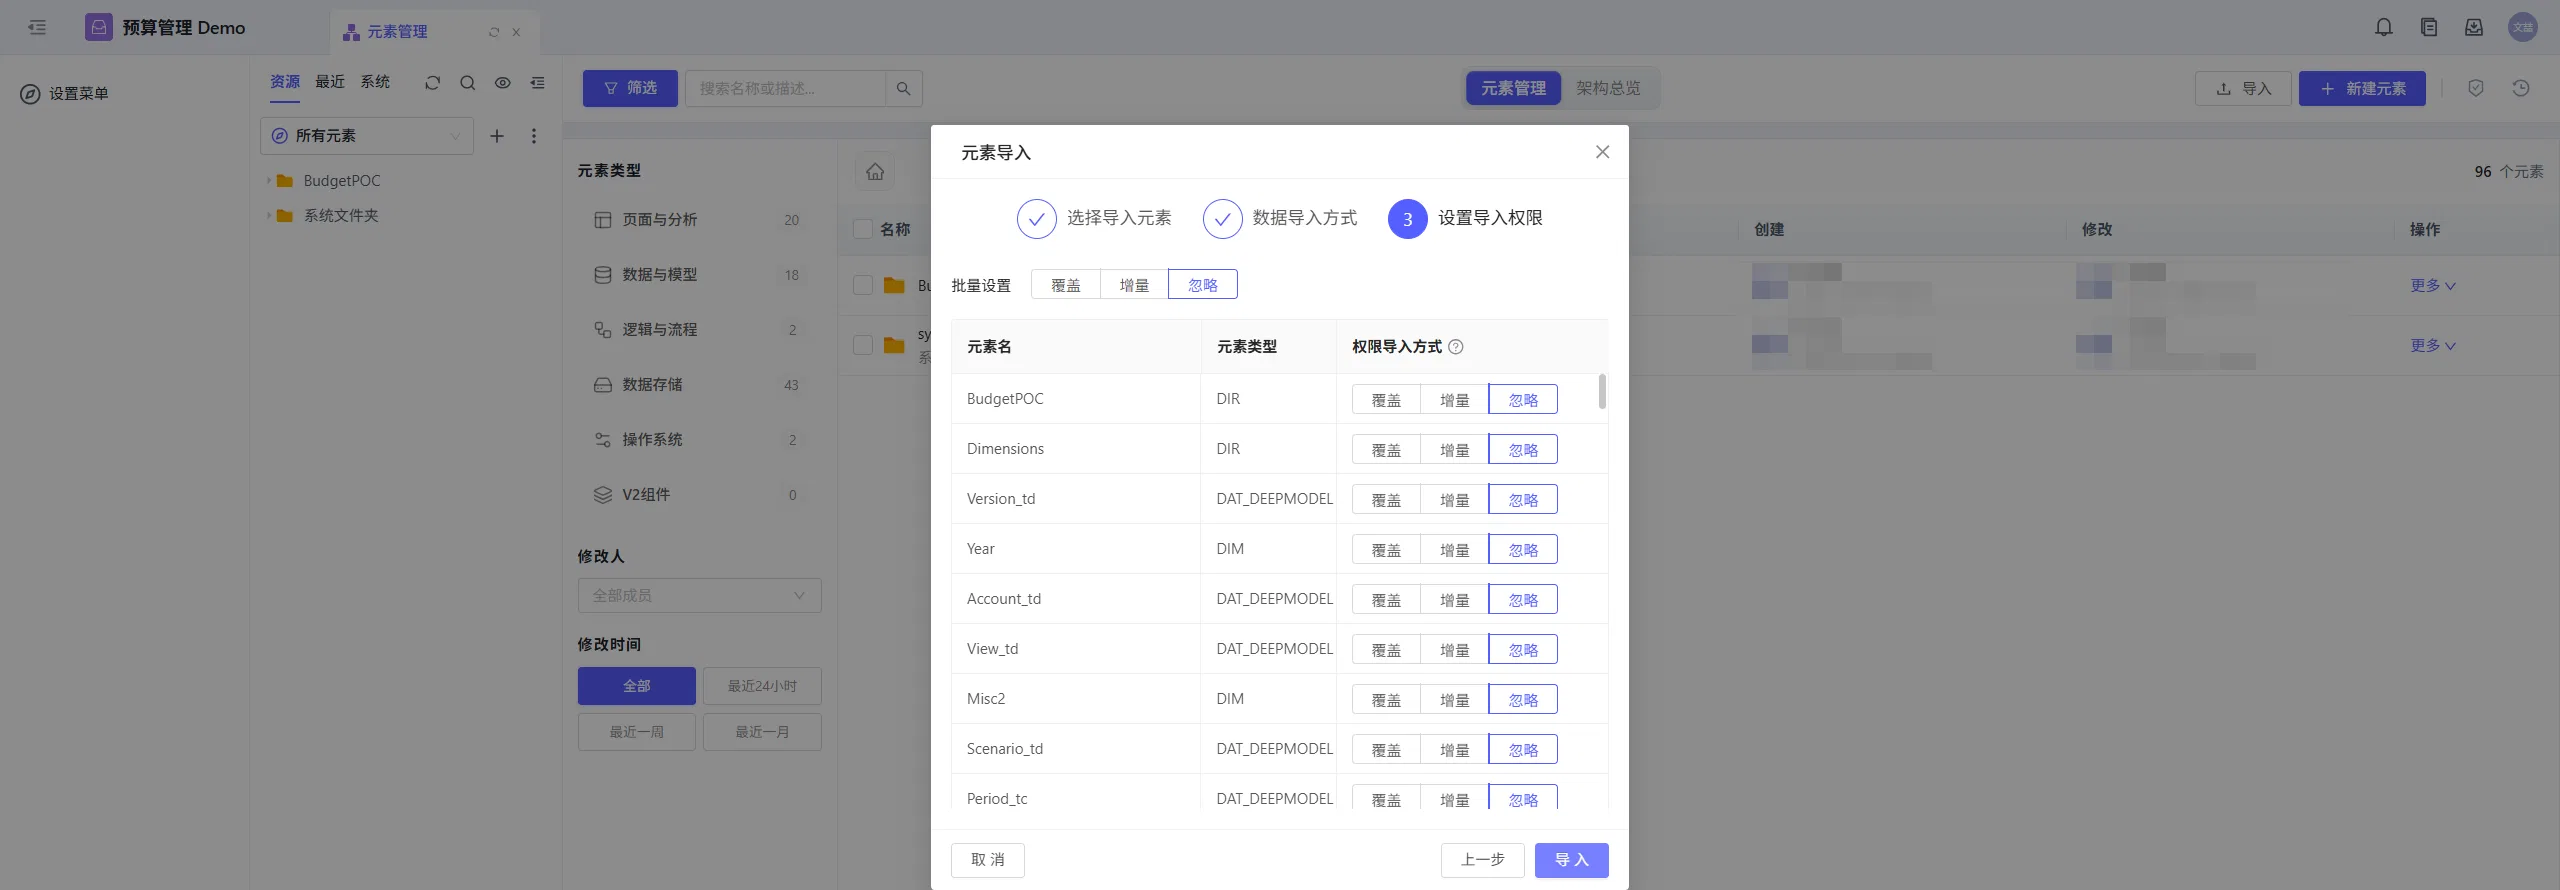Open the 更多 dropdown in first table row
Image resolution: width=2560 pixels, height=890 pixels.
[x=2432, y=286]
